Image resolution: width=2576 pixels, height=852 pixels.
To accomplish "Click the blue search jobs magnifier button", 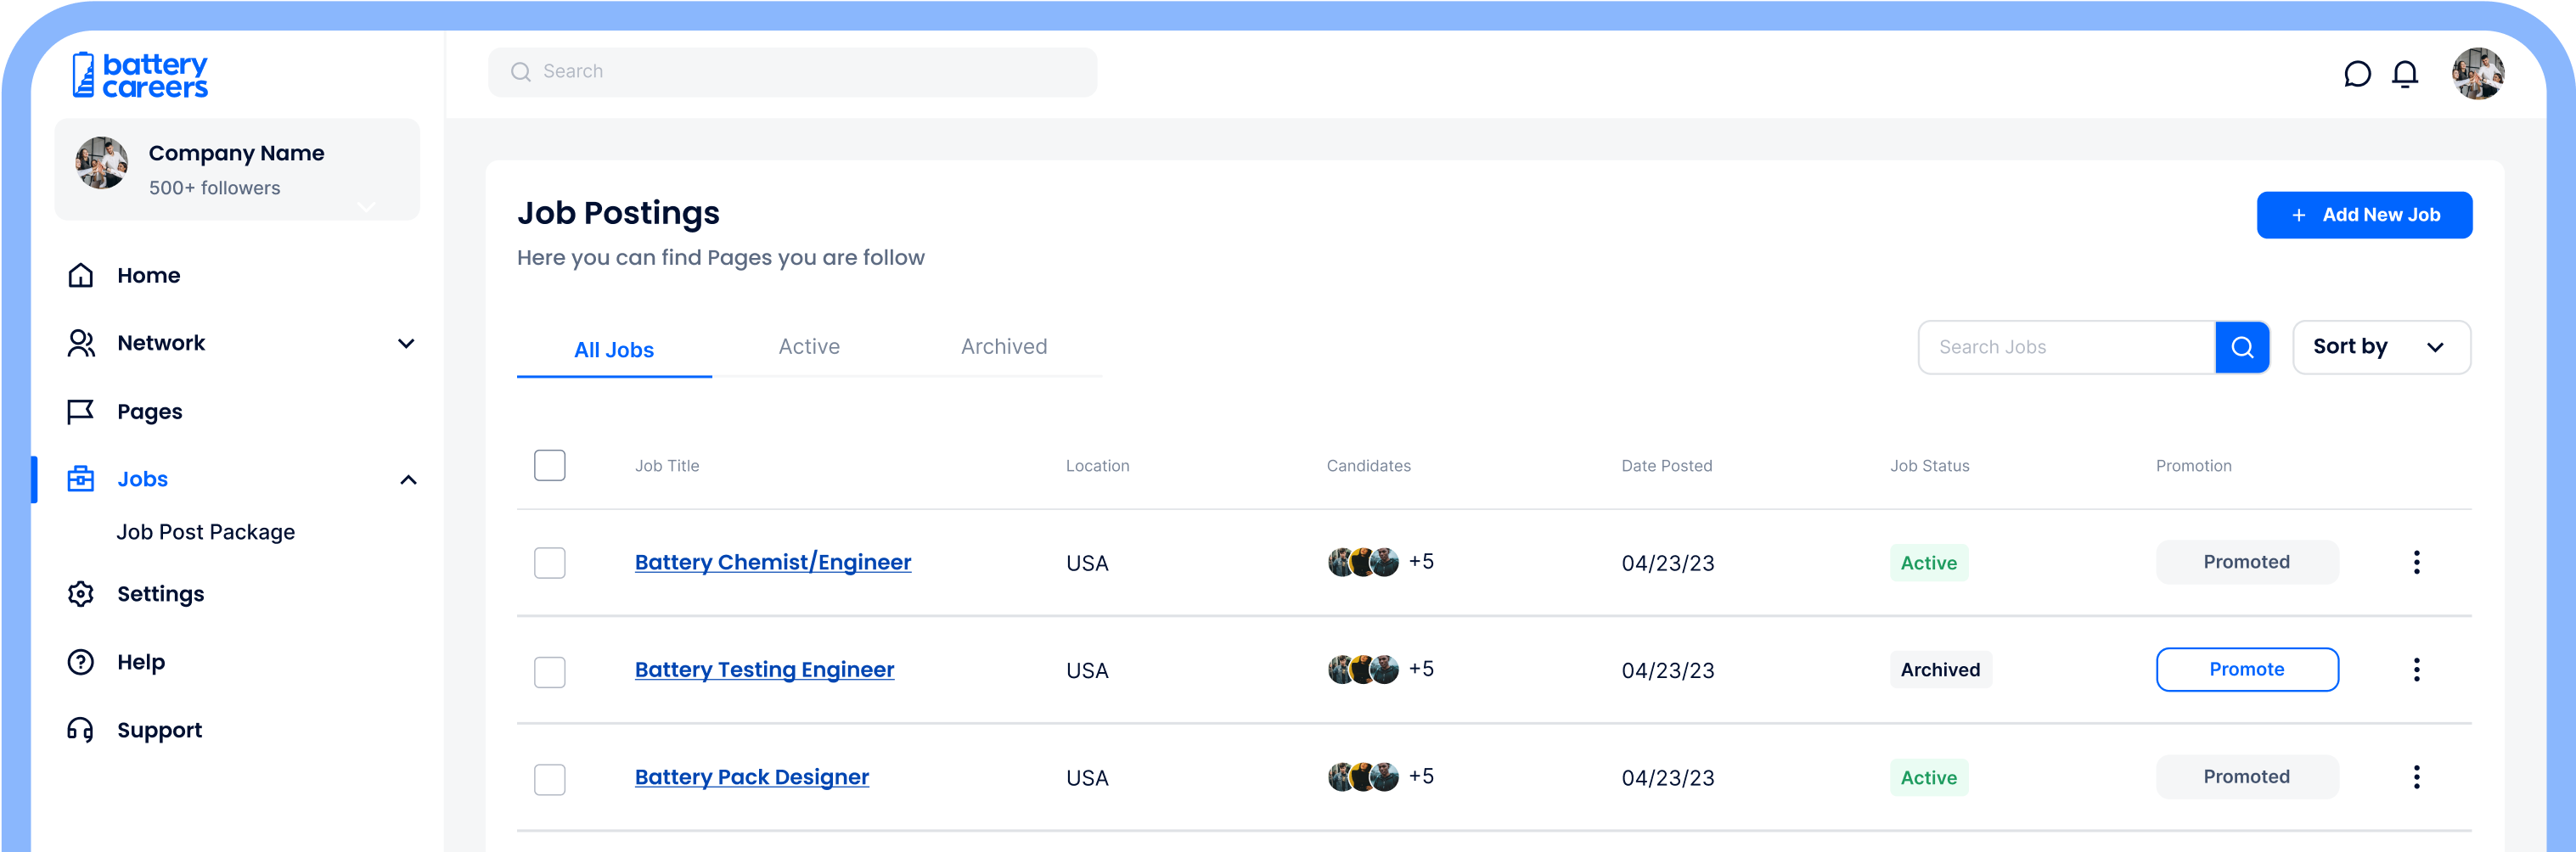I will (2241, 347).
